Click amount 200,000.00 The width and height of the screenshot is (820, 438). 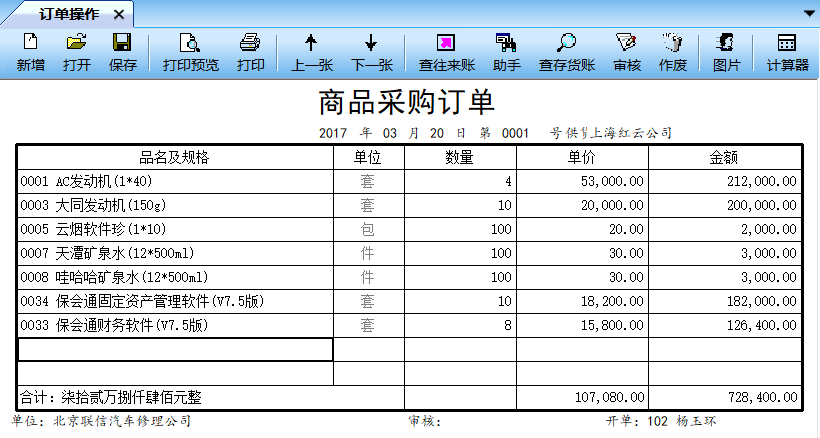tap(725, 205)
